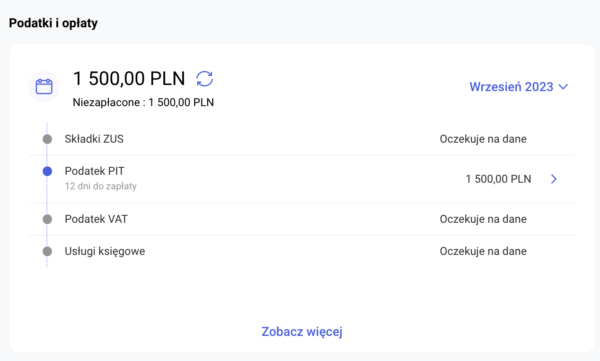Viewport: 600px width, 361px height.
Task: Click Oczekuje na dane status for Podatek VAT
Action: (x=483, y=219)
